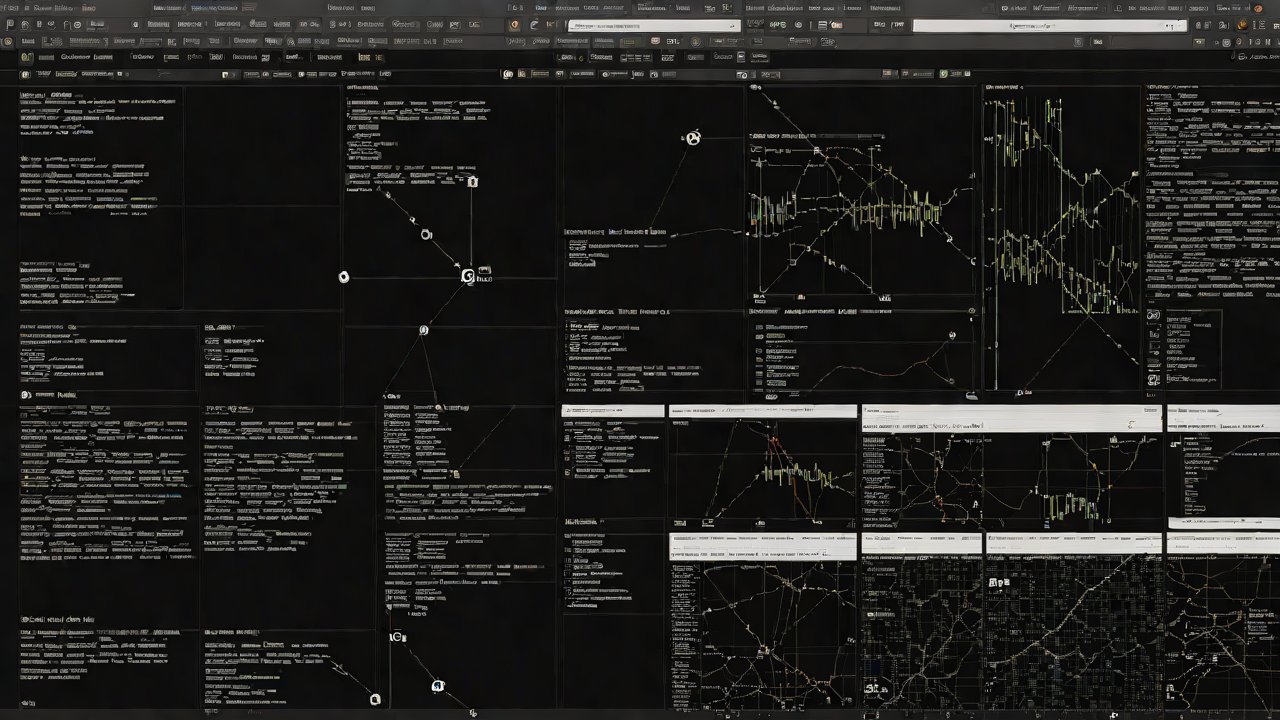Expand the dropdown at right end of wide white field
1280x720 pixels.
[1178, 26]
